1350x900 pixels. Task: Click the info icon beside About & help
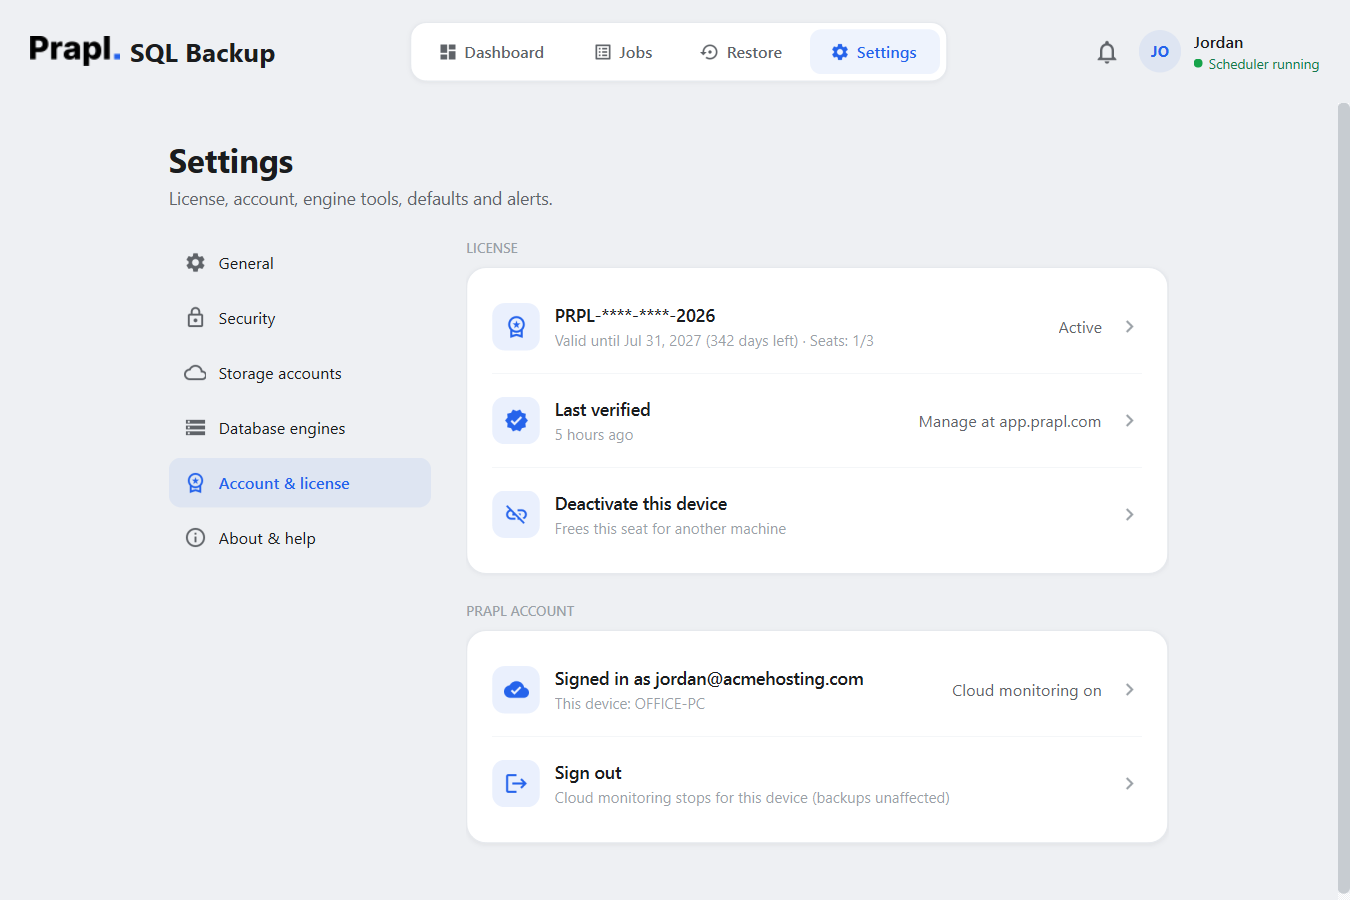[195, 538]
